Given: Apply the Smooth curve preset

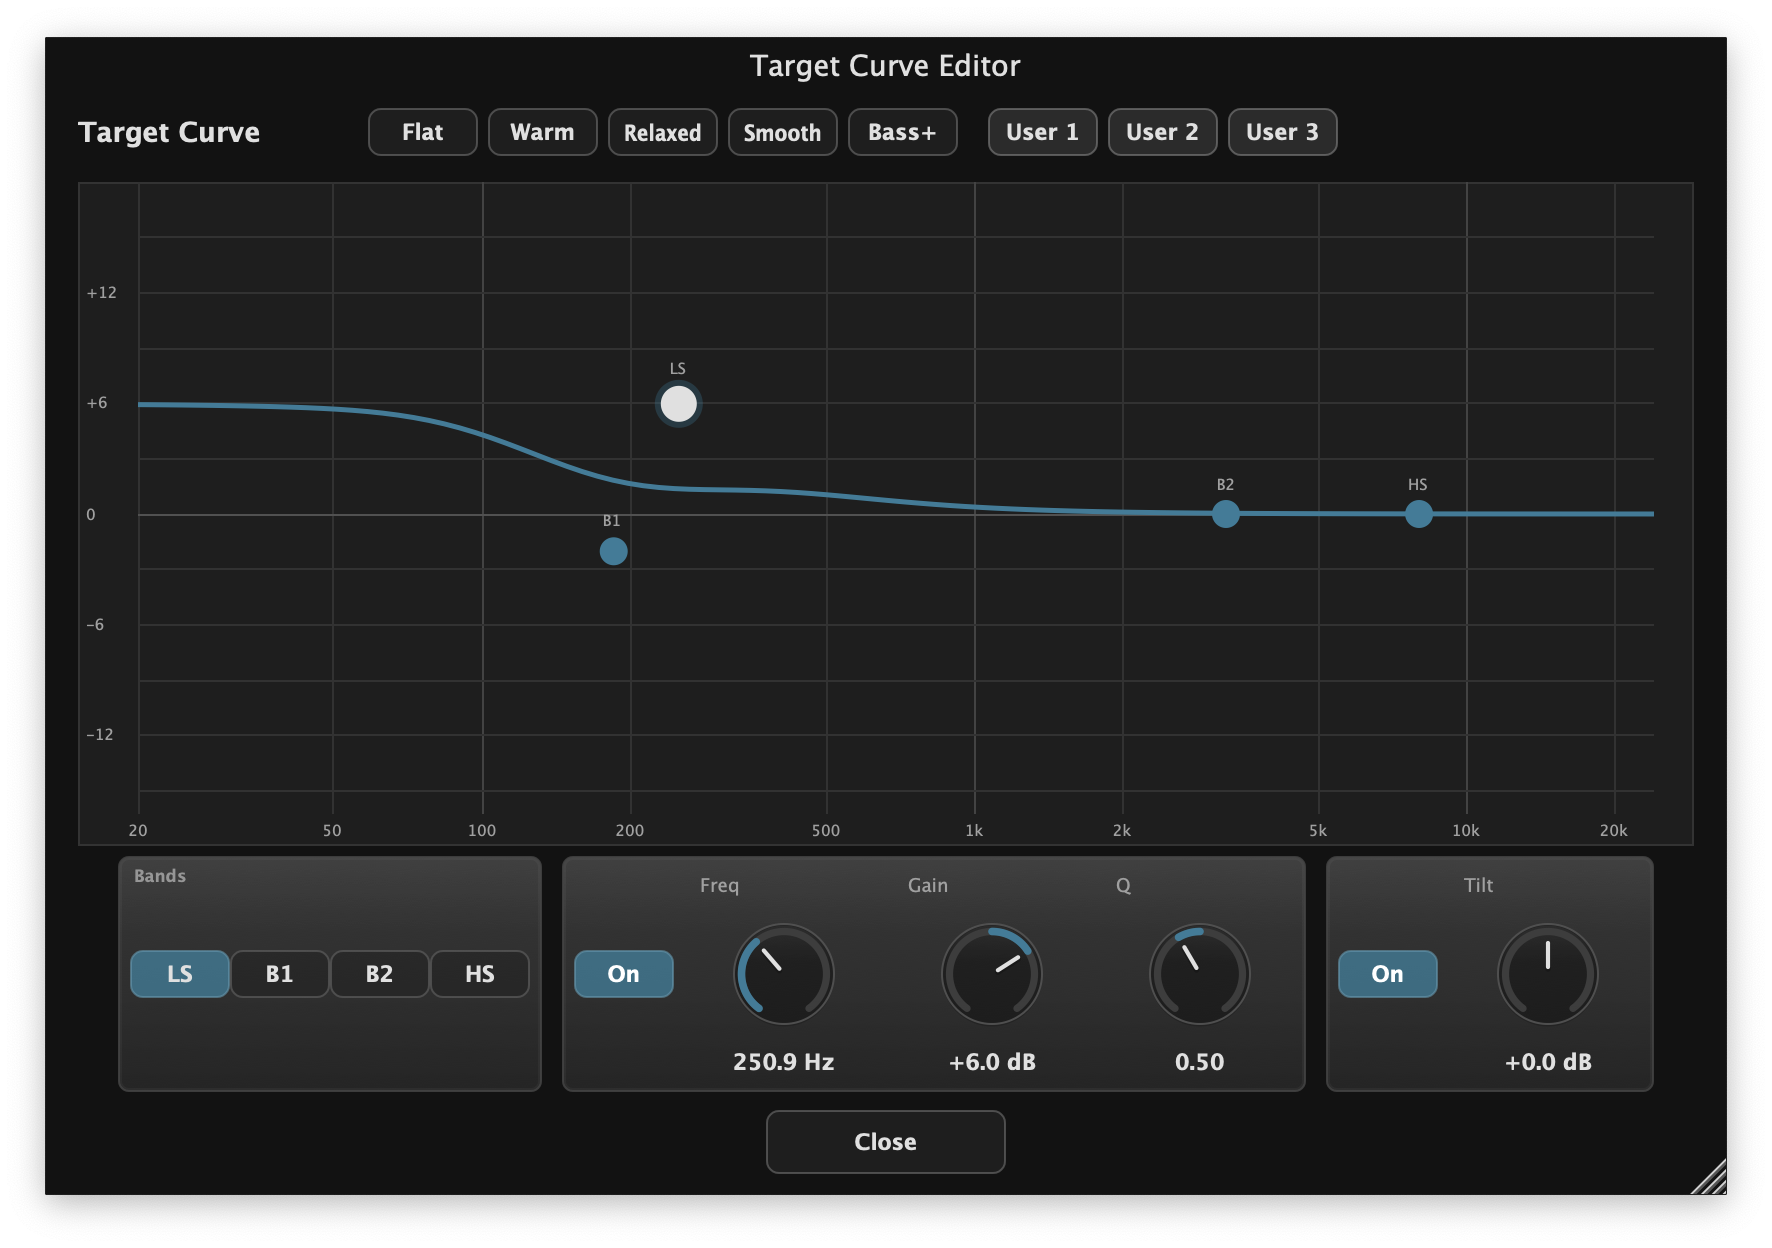Looking at the screenshot, I should [783, 132].
